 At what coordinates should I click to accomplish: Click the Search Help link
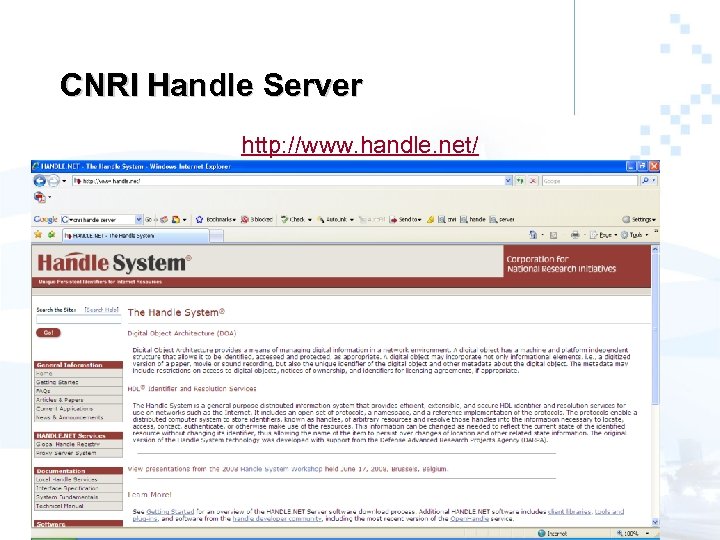click(x=101, y=310)
